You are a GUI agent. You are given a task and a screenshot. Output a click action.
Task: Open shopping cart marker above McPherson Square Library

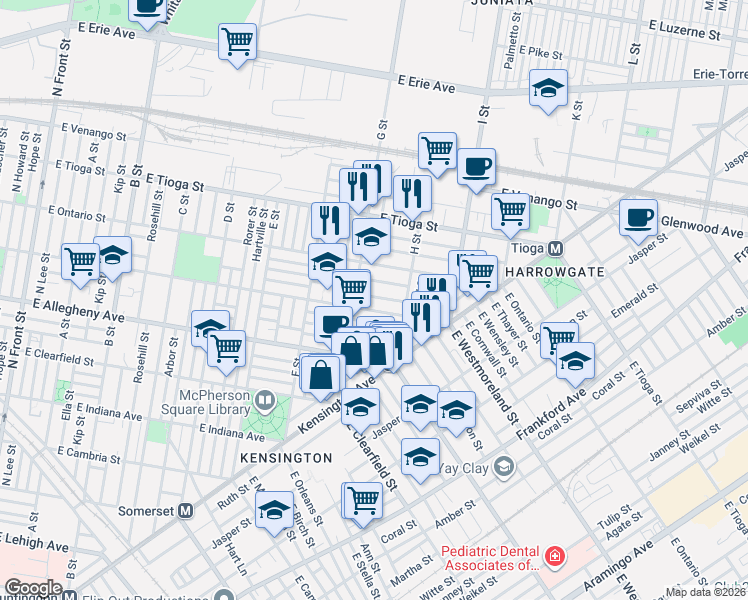click(x=227, y=353)
